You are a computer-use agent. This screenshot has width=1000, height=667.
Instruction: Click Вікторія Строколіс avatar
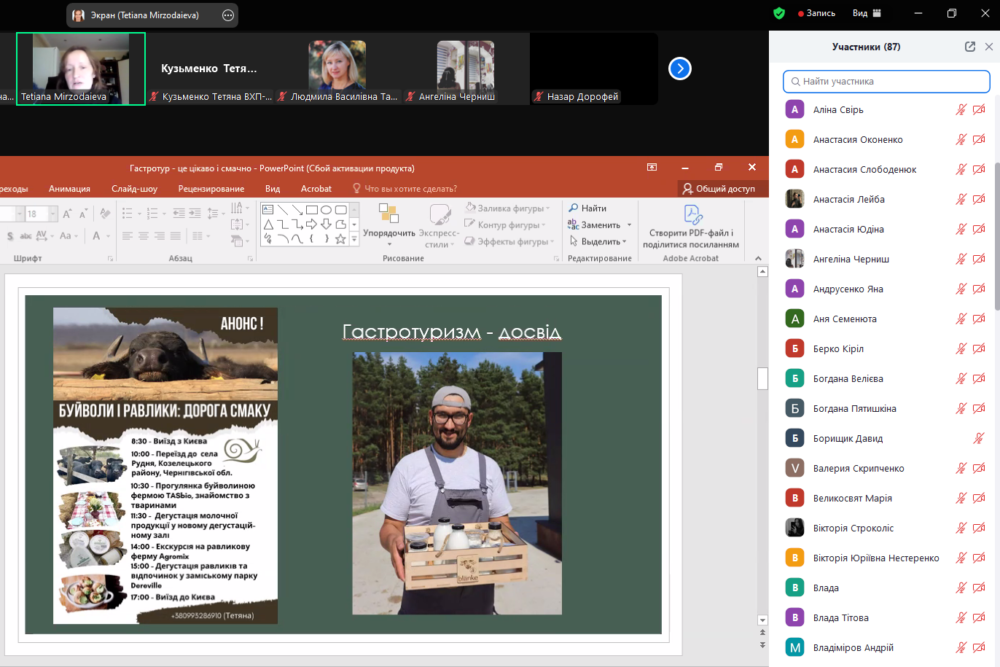click(795, 527)
